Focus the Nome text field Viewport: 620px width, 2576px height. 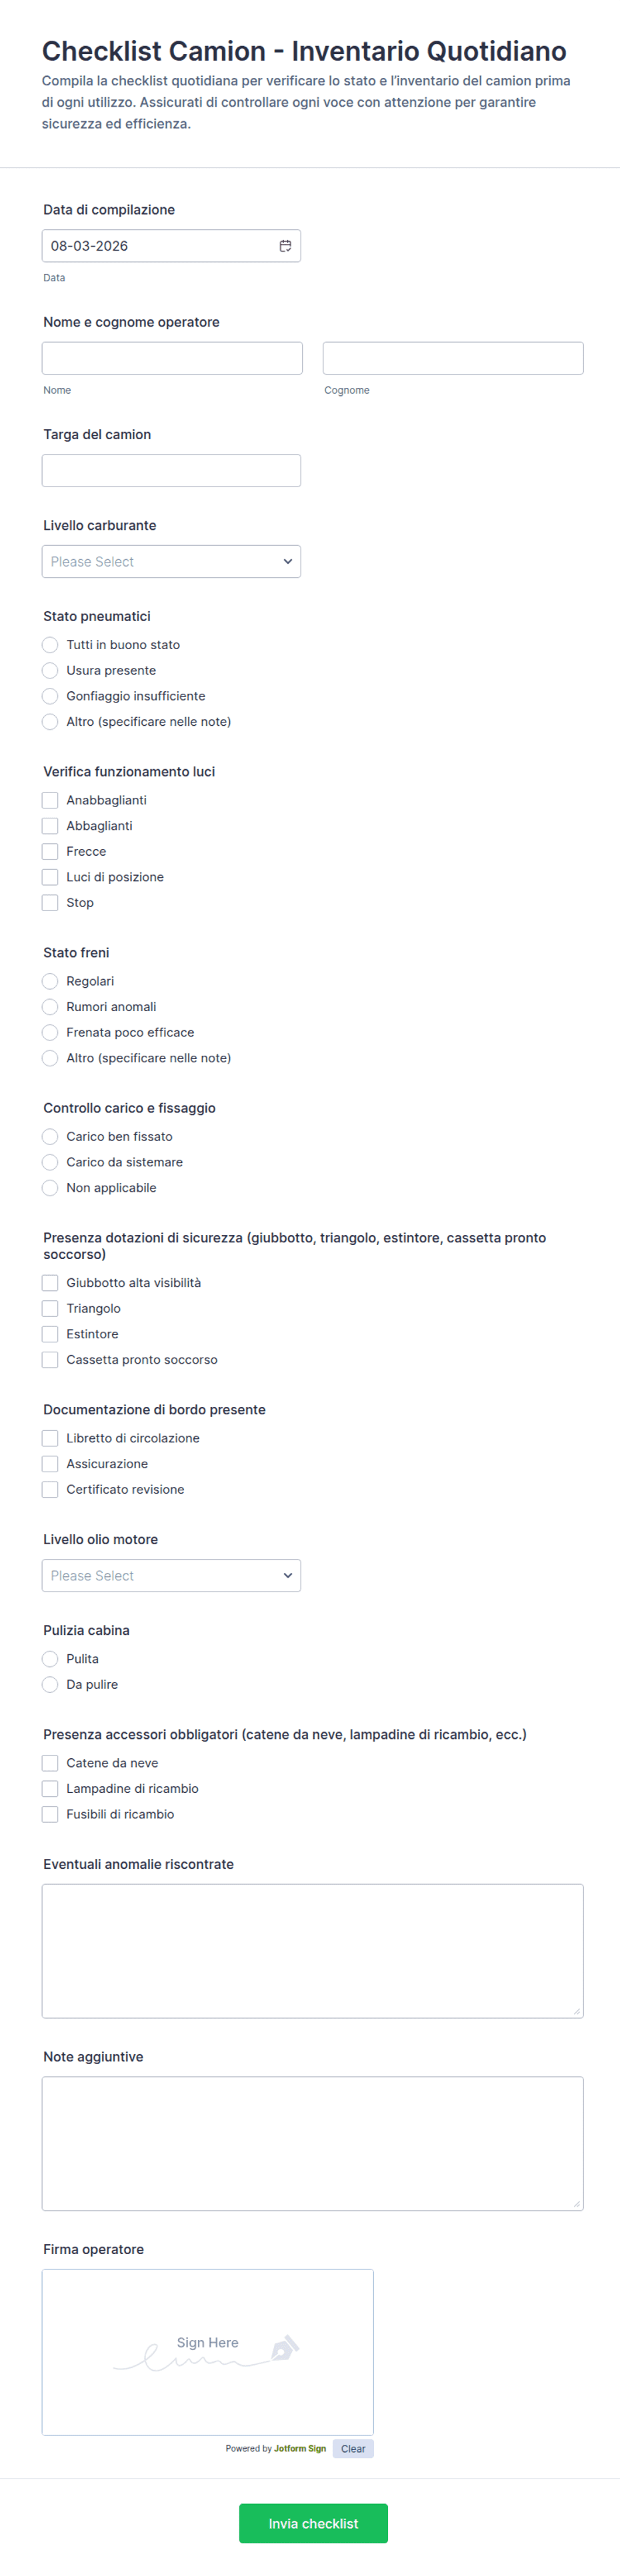coord(172,358)
